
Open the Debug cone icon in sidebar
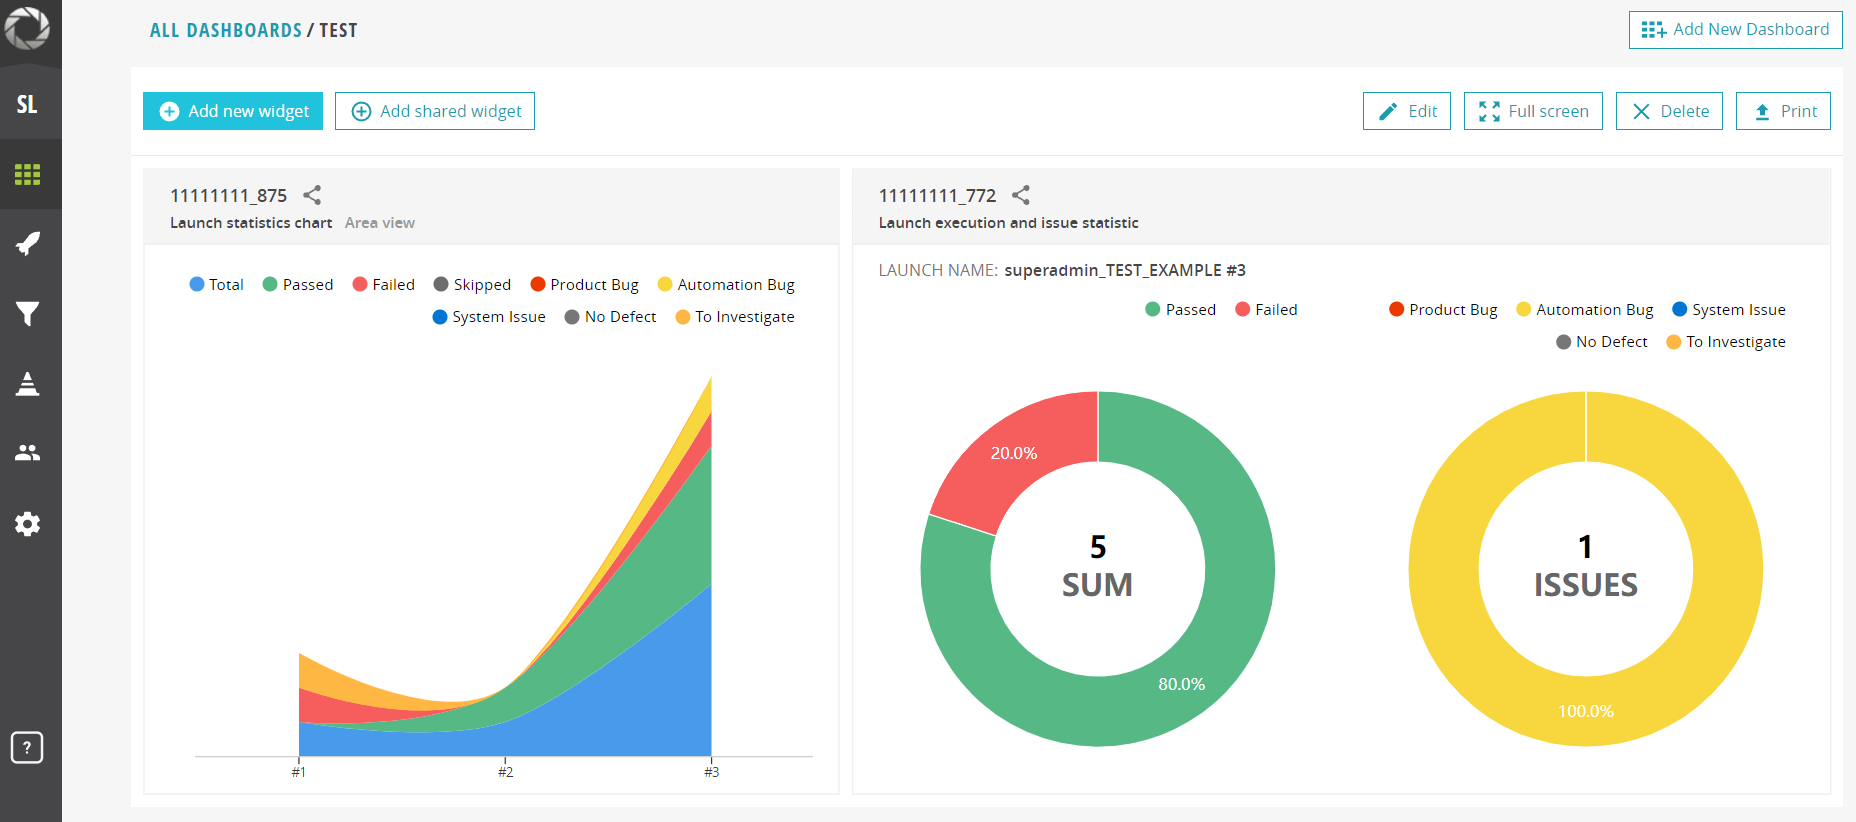(x=28, y=383)
